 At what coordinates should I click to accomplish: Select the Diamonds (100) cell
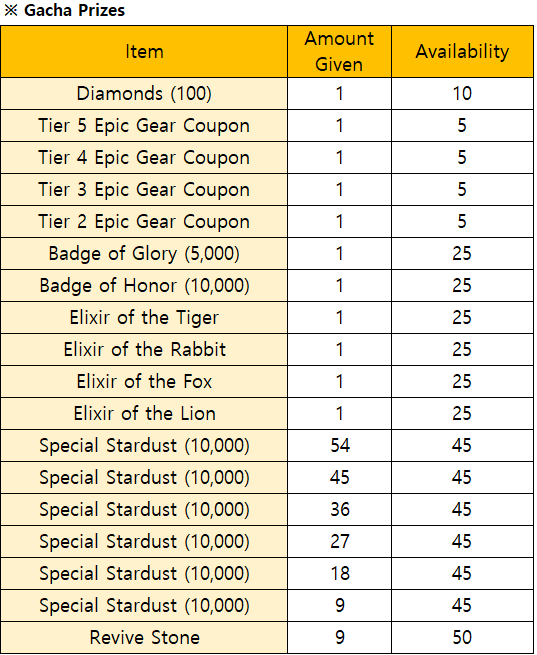[x=144, y=94]
